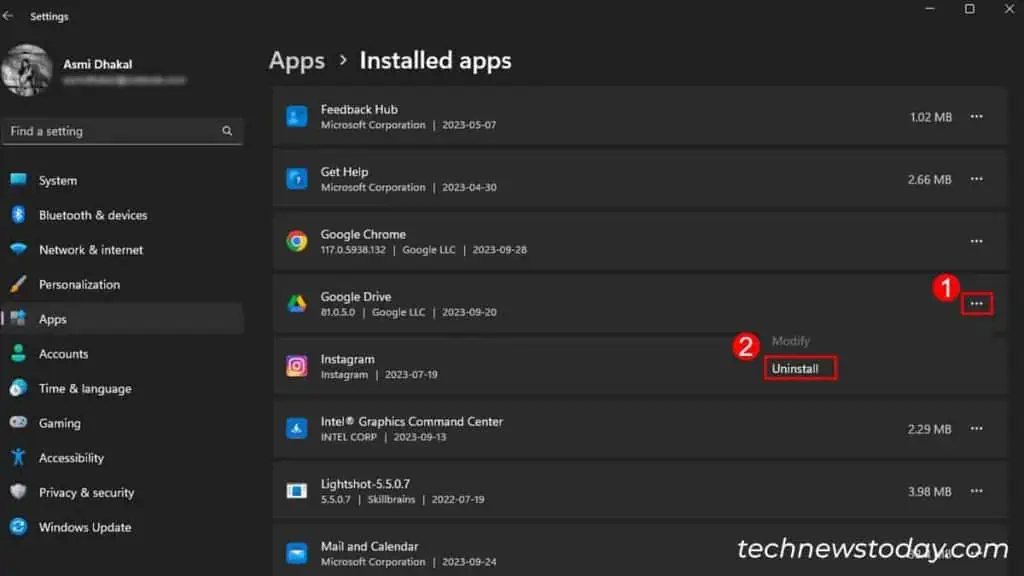Screen dimensions: 1024x576
Task: Open more options for Feedback Hub
Action: click(976, 116)
